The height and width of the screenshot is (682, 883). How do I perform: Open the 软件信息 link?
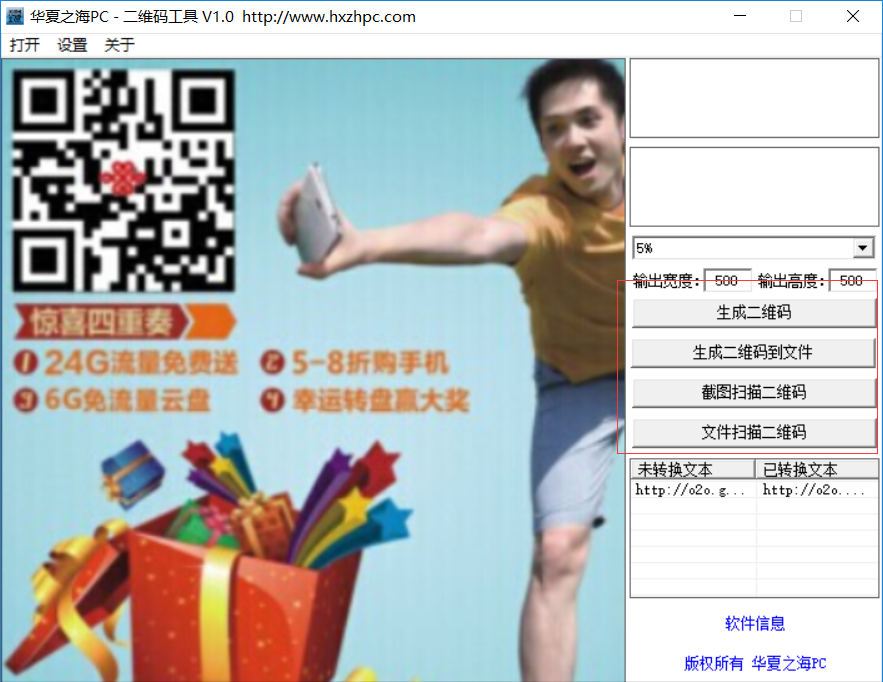click(x=755, y=623)
